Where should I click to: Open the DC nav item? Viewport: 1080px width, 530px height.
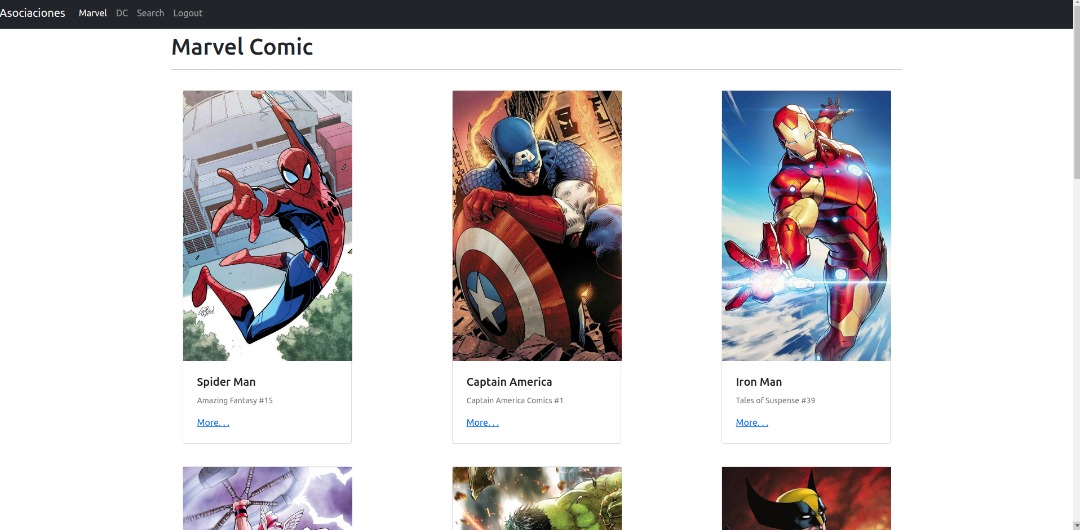pyautogui.click(x=122, y=13)
